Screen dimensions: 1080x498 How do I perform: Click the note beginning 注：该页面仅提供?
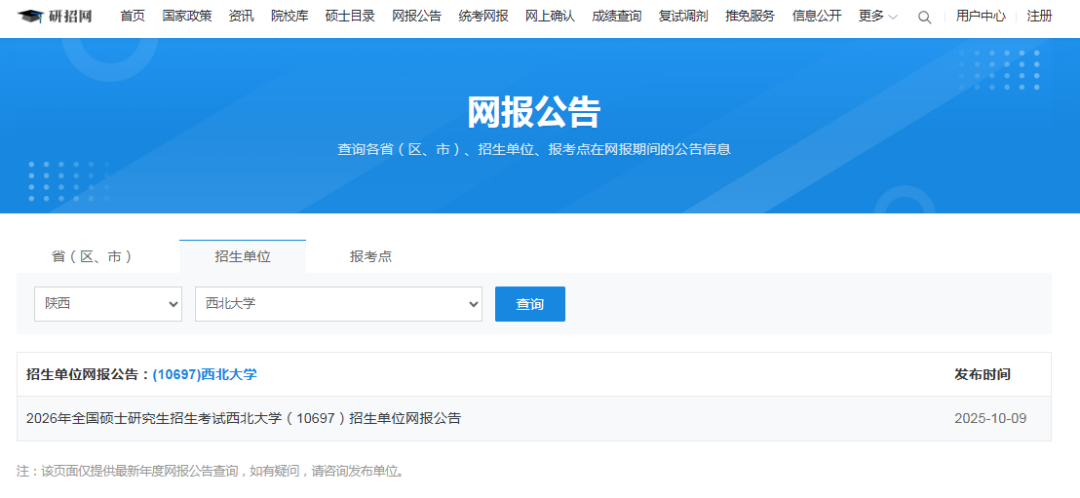pos(211,472)
